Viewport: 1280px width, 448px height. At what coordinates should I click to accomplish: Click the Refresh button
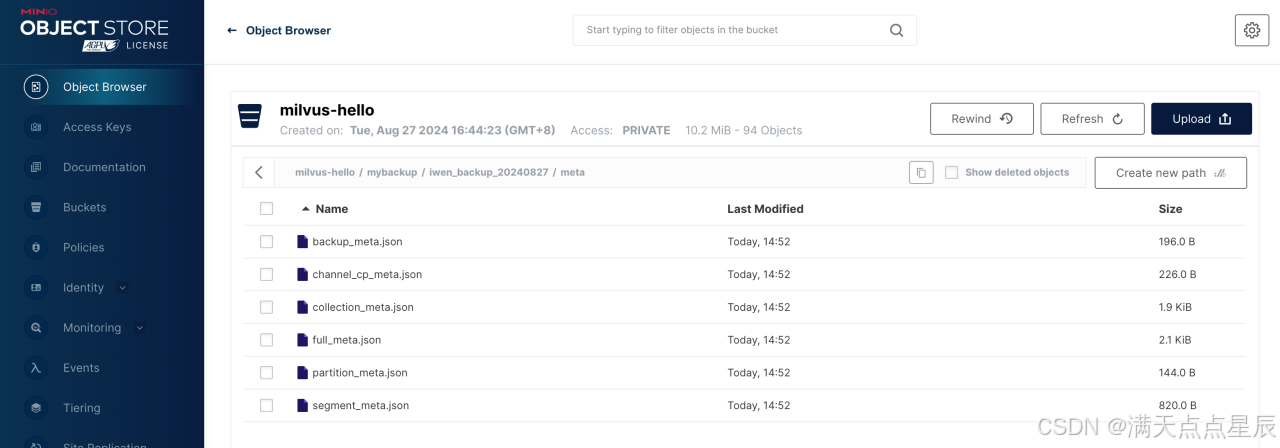[x=1092, y=119]
